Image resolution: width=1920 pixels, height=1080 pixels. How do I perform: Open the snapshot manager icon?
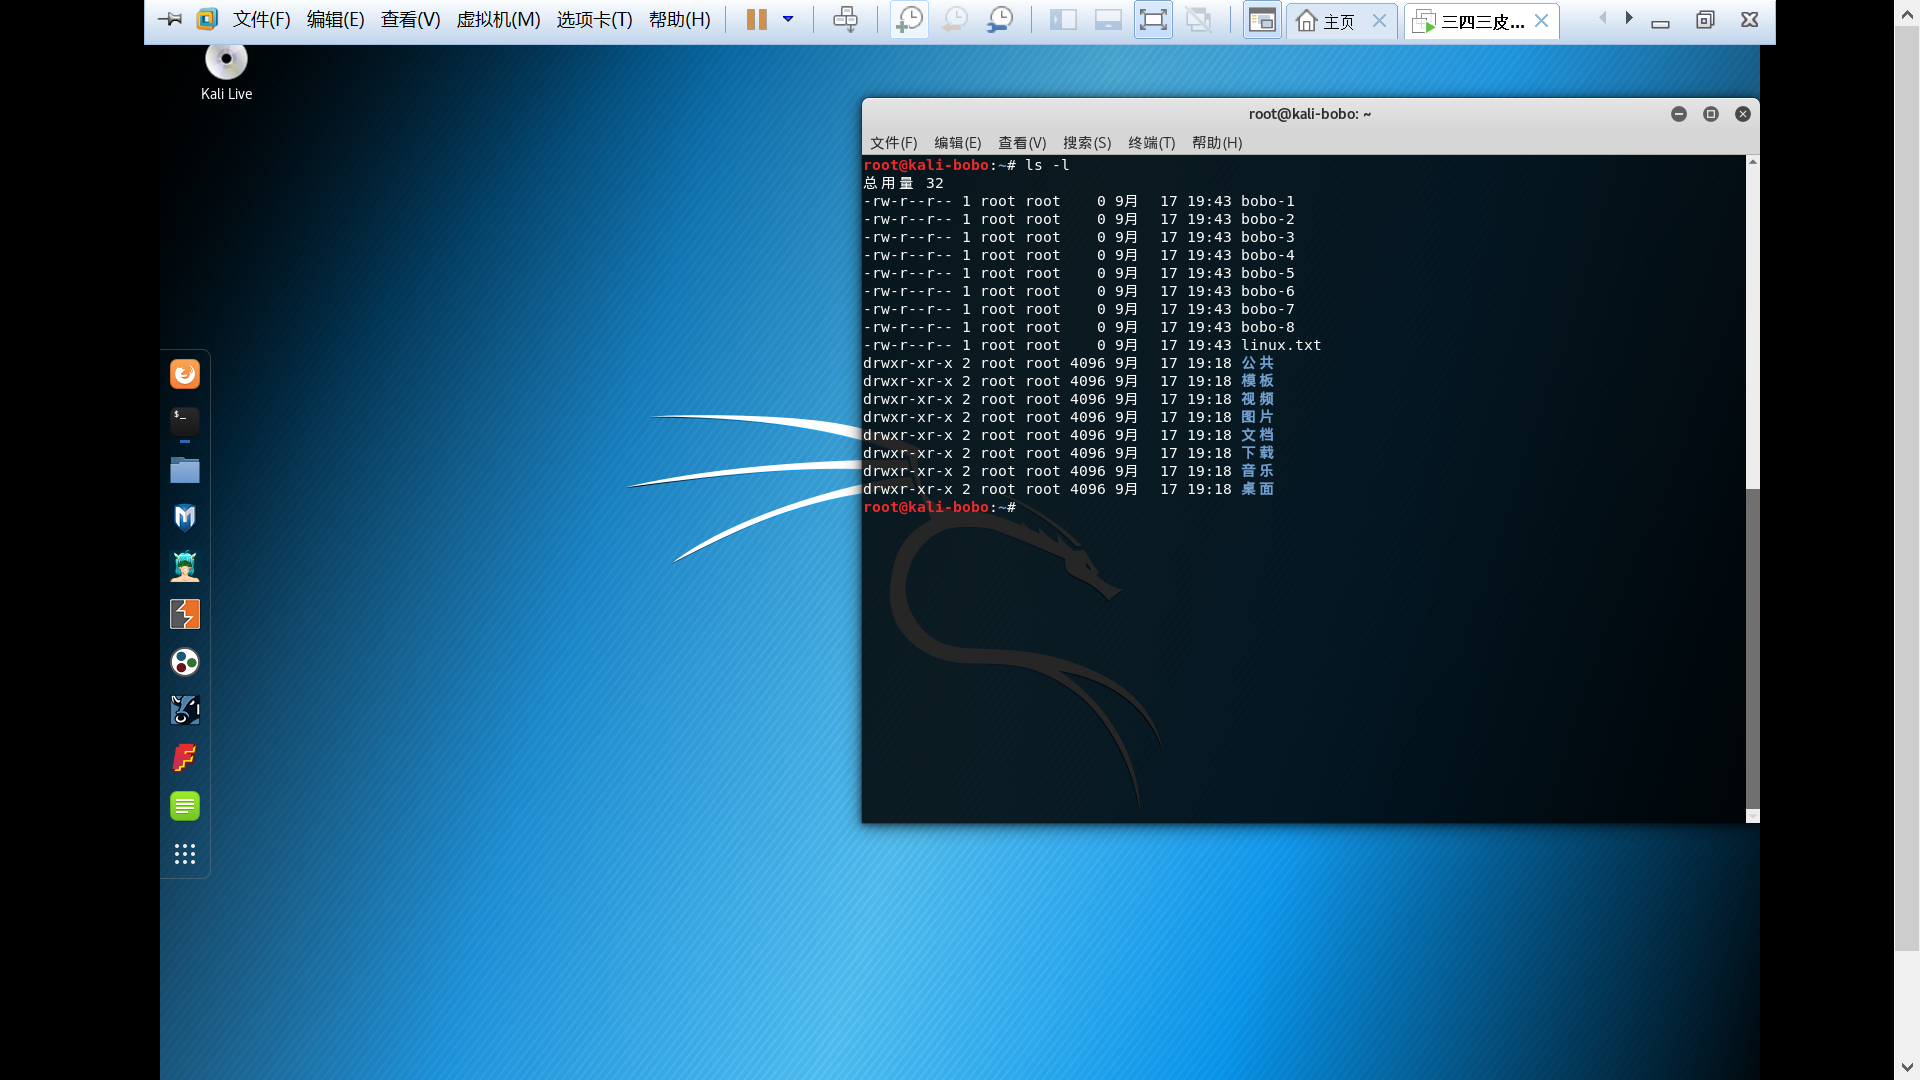point(1000,20)
